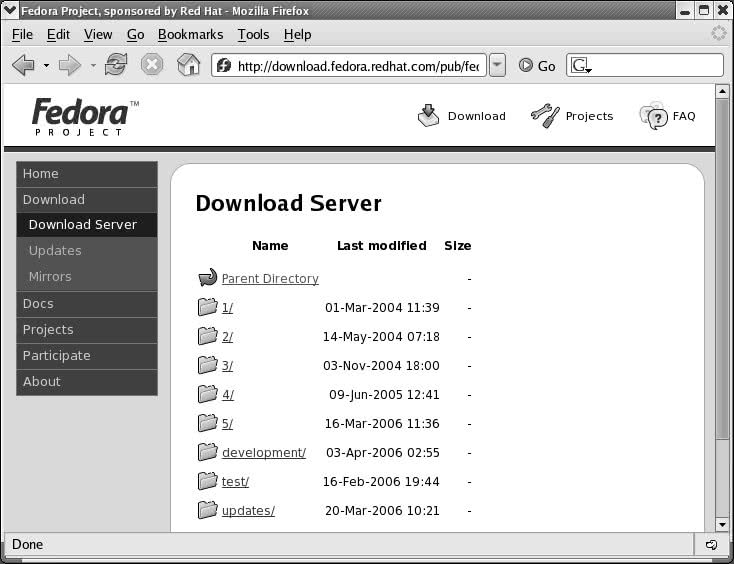Open the Edit menu
This screenshot has height=564, width=734.
pos(58,35)
